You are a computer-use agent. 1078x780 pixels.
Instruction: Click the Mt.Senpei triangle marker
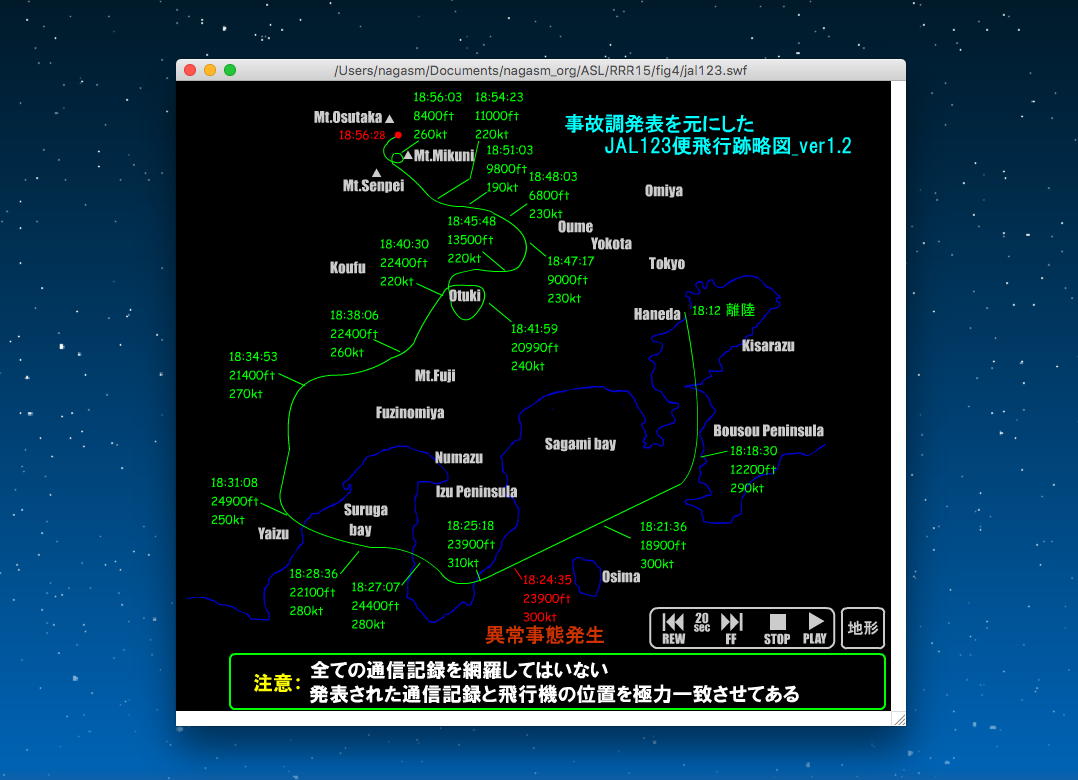376,173
